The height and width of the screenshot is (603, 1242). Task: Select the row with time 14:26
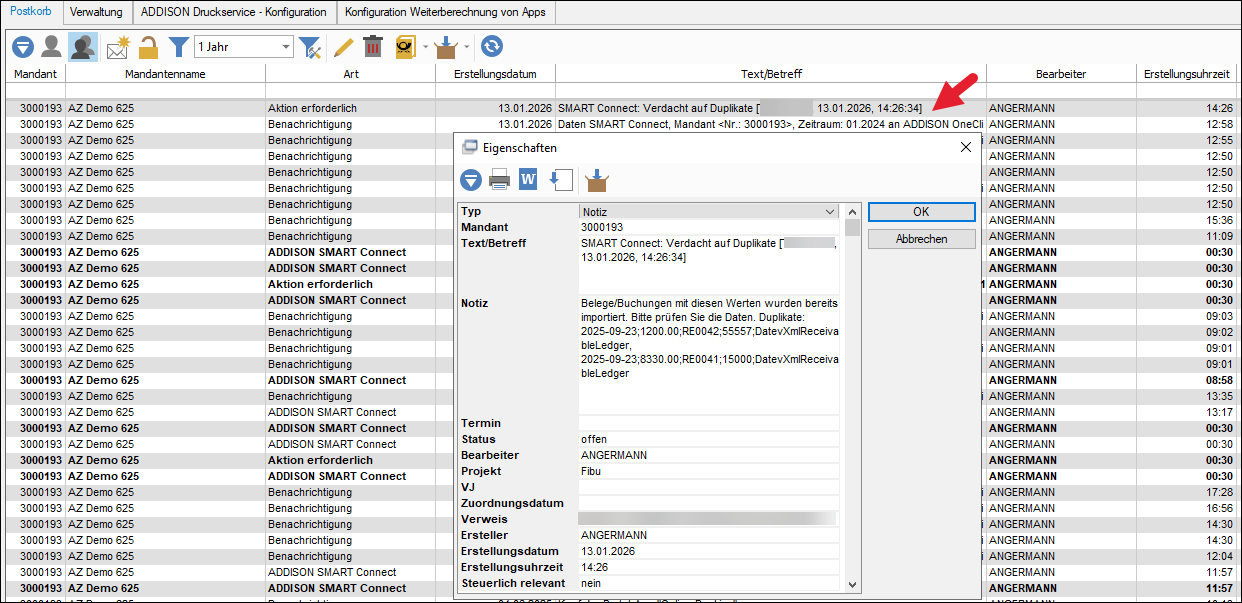621,108
